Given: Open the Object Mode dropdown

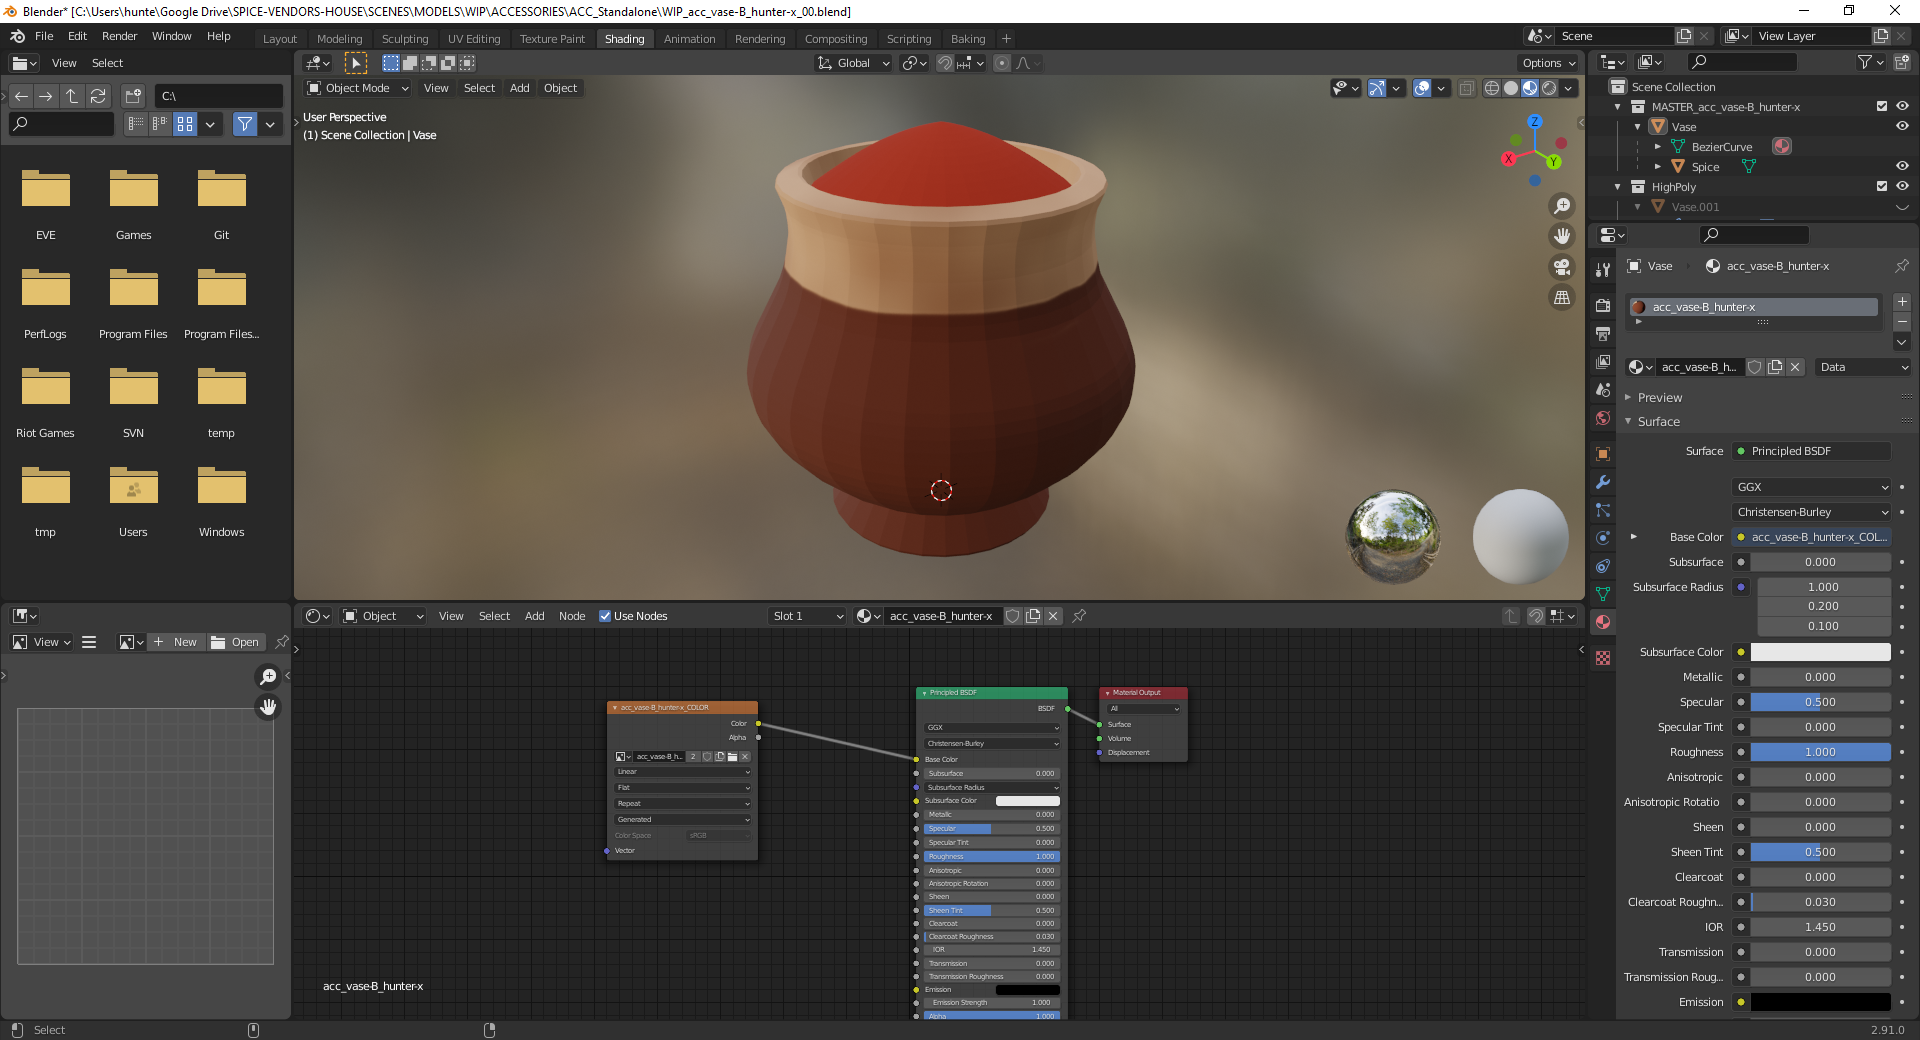Looking at the screenshot, I should click(x=358, y=88).
